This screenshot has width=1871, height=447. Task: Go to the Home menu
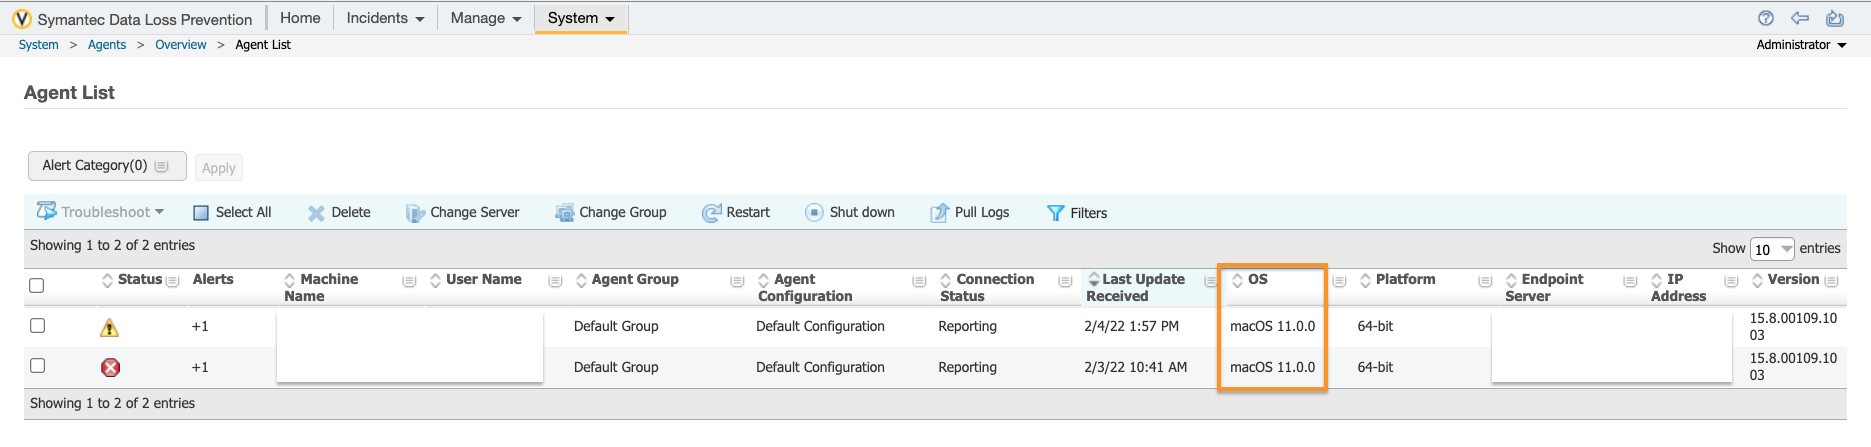coord(300,18)
